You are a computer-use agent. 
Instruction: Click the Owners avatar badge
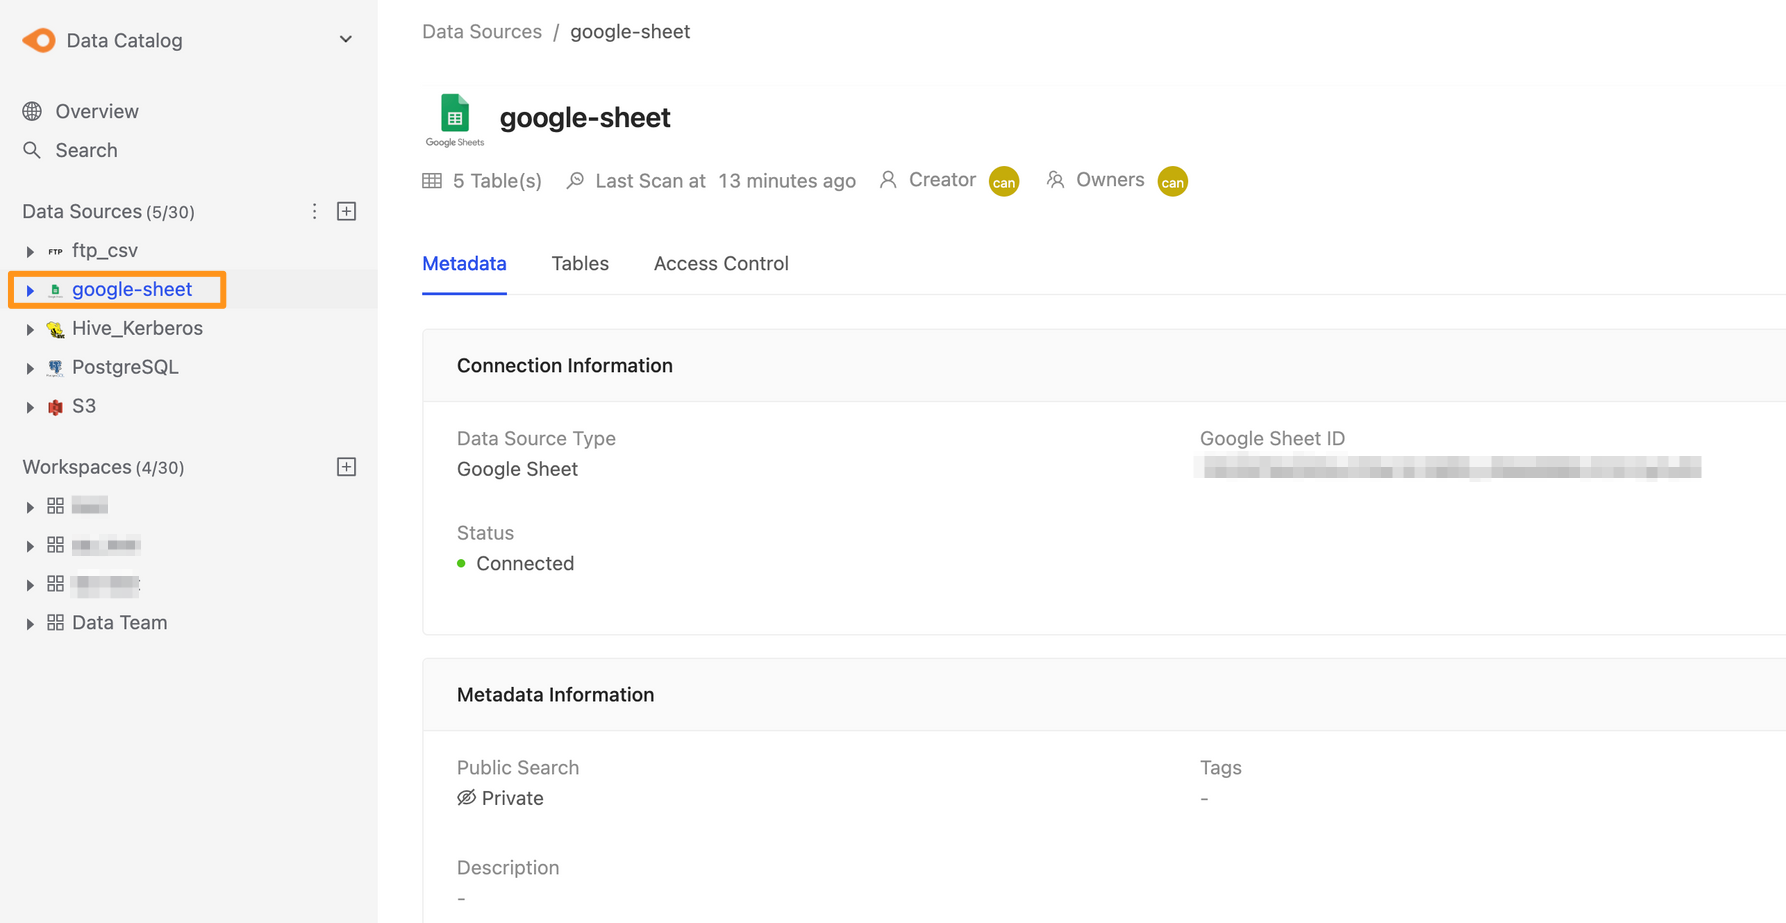click(x=1172, y=181)
